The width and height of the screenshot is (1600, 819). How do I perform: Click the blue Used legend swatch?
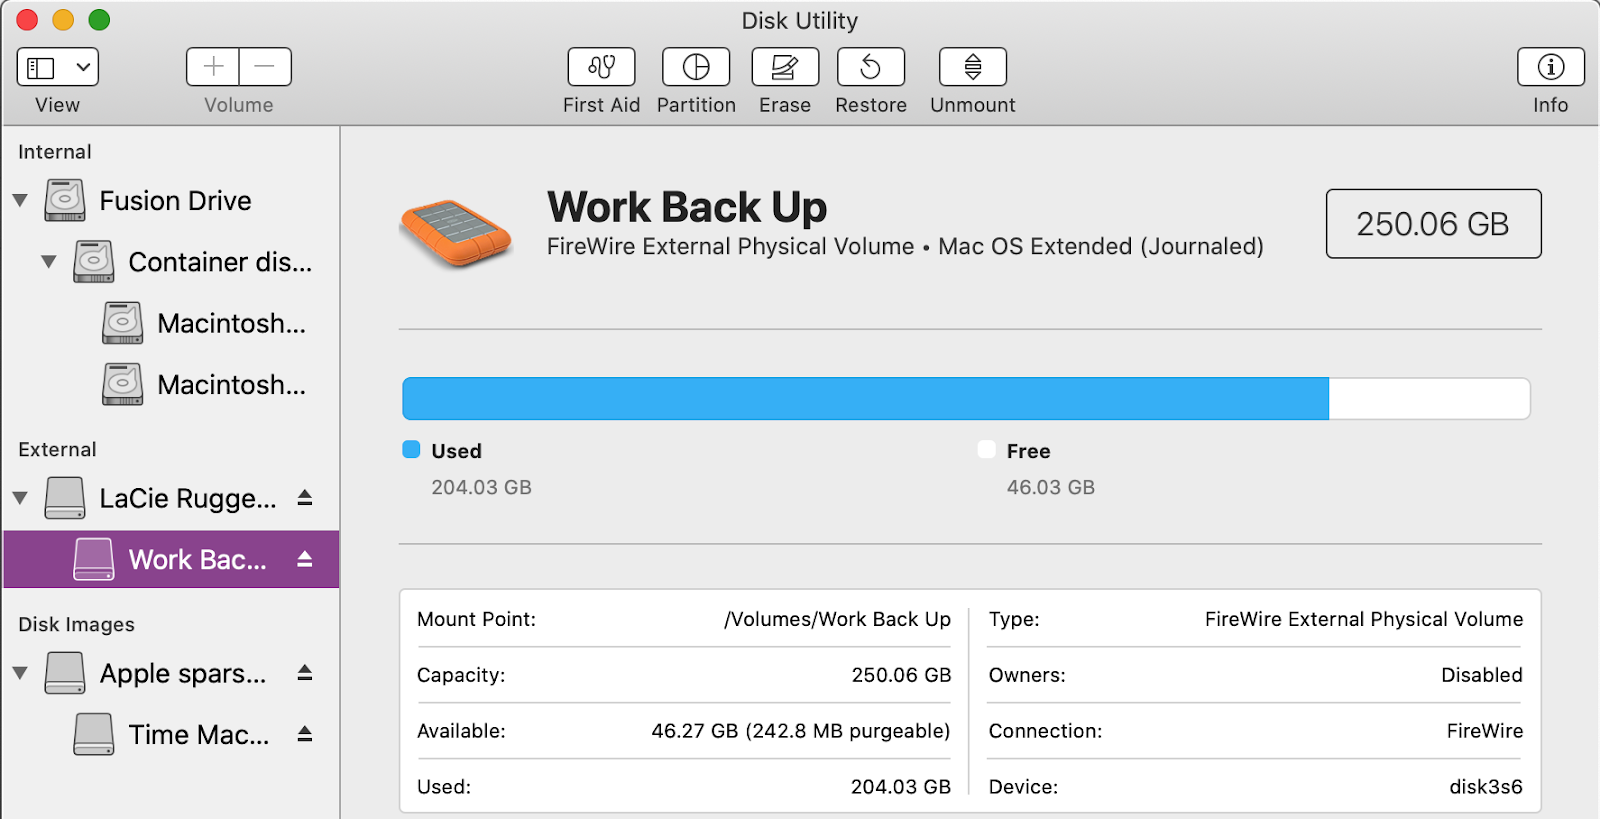click(x=411, y=449)
